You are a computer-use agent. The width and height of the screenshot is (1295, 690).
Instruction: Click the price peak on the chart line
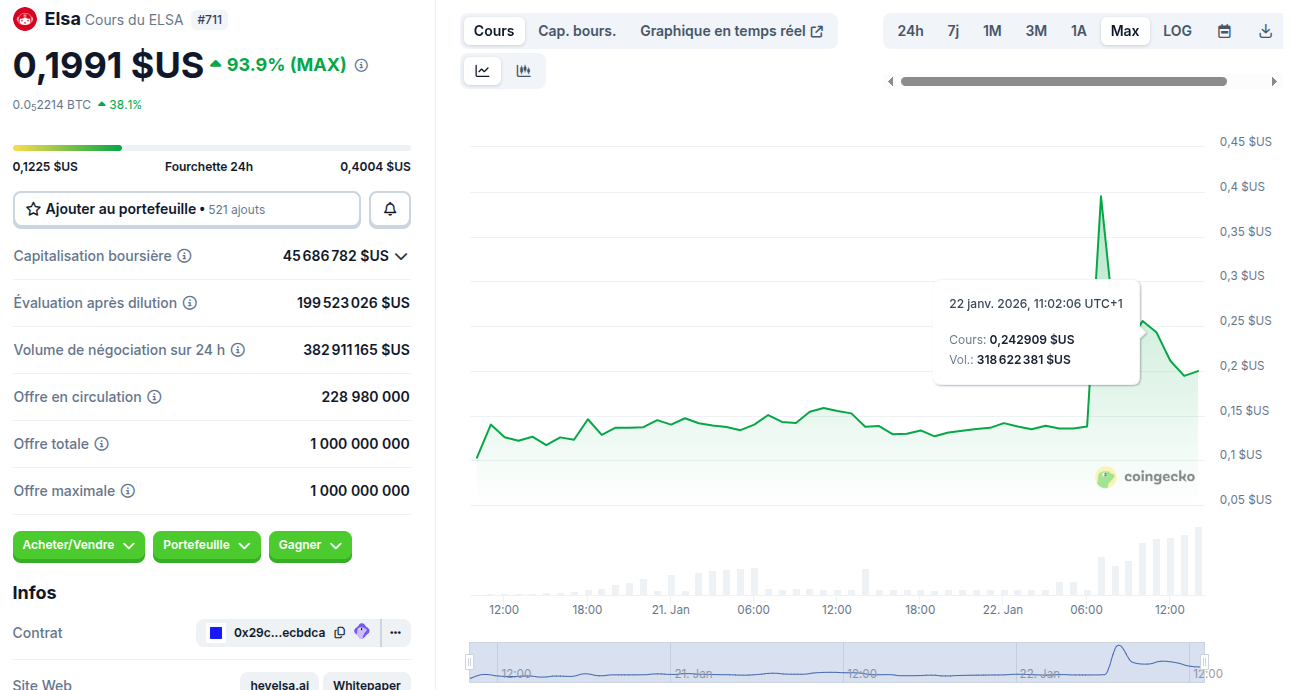pos(1101,196)
